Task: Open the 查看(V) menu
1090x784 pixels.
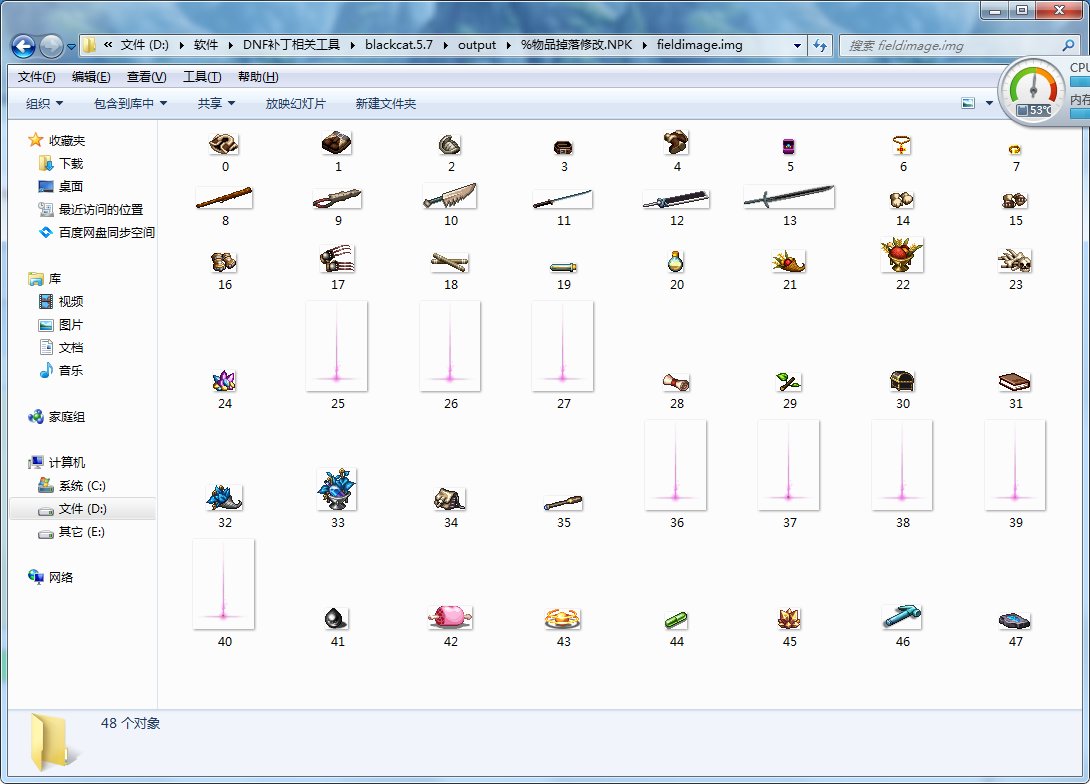Action: pos(146,77)
